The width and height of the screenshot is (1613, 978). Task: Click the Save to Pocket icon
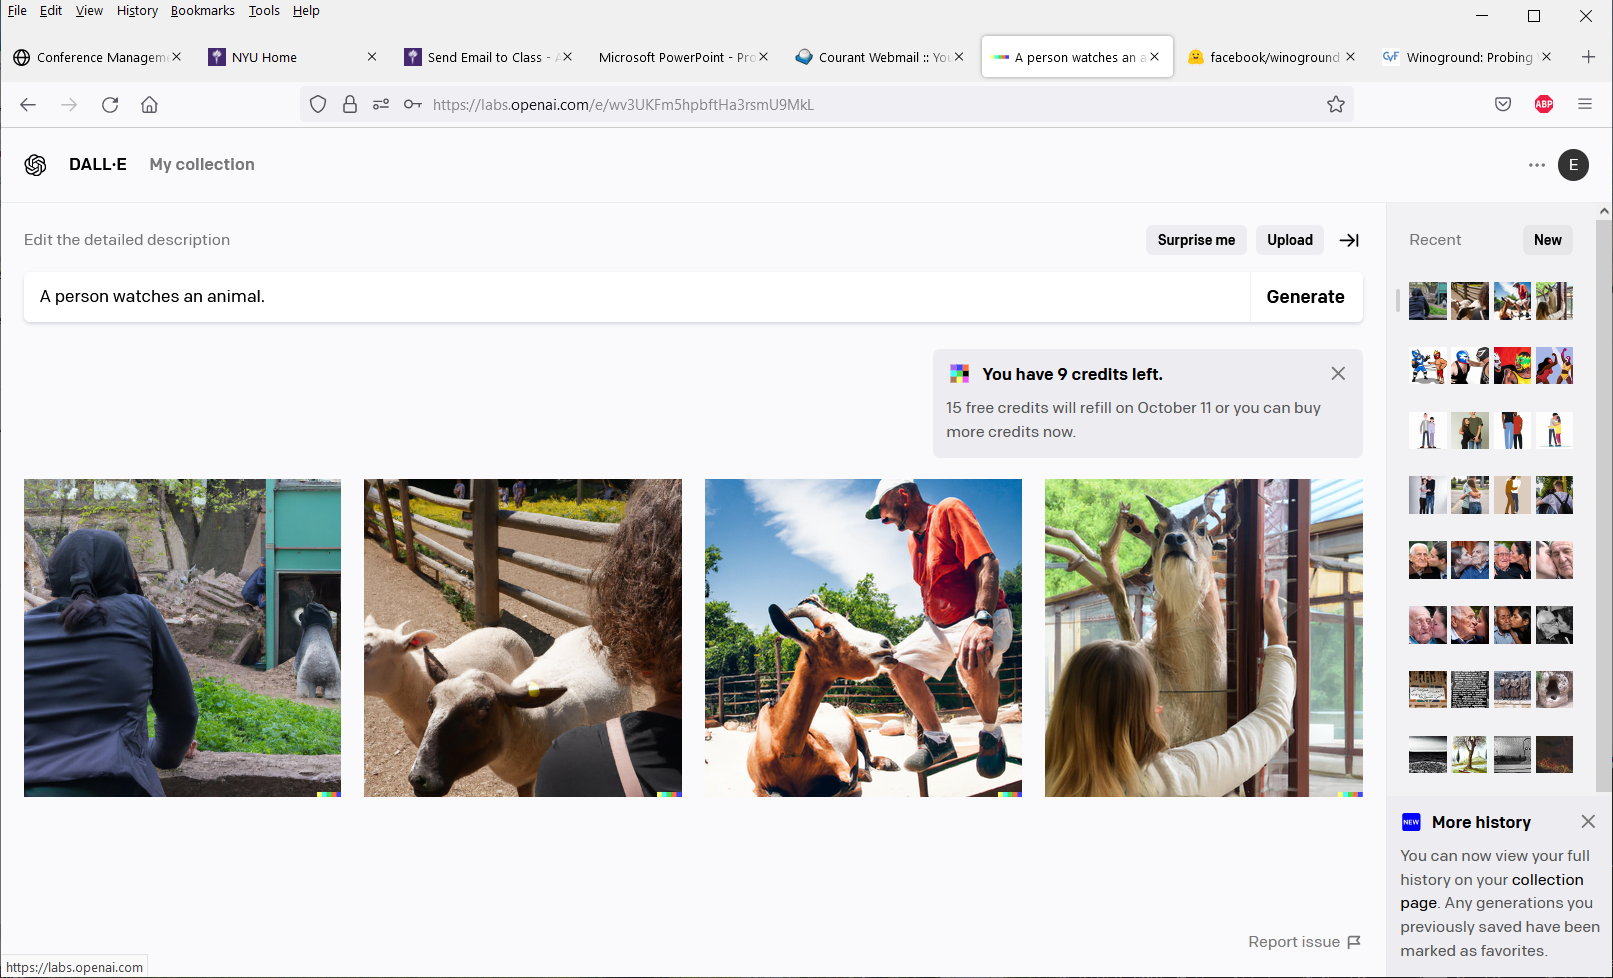pyautogui.click(x=1502, y=105)
